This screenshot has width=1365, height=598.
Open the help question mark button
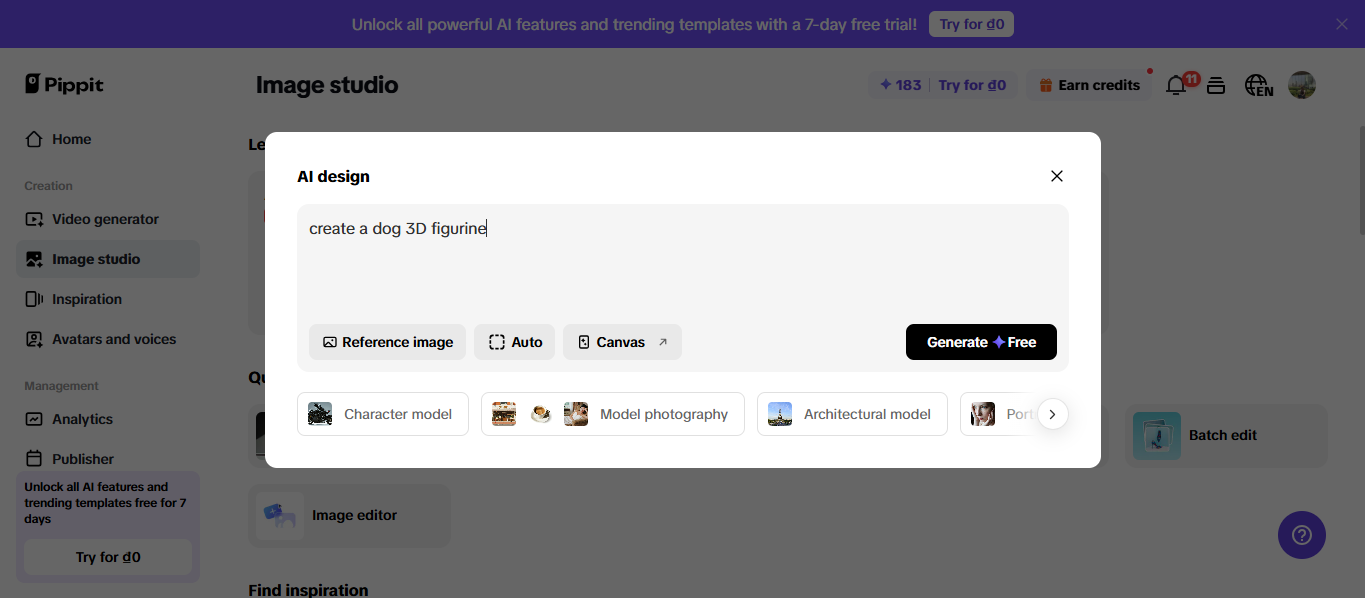coord(1301,535)
